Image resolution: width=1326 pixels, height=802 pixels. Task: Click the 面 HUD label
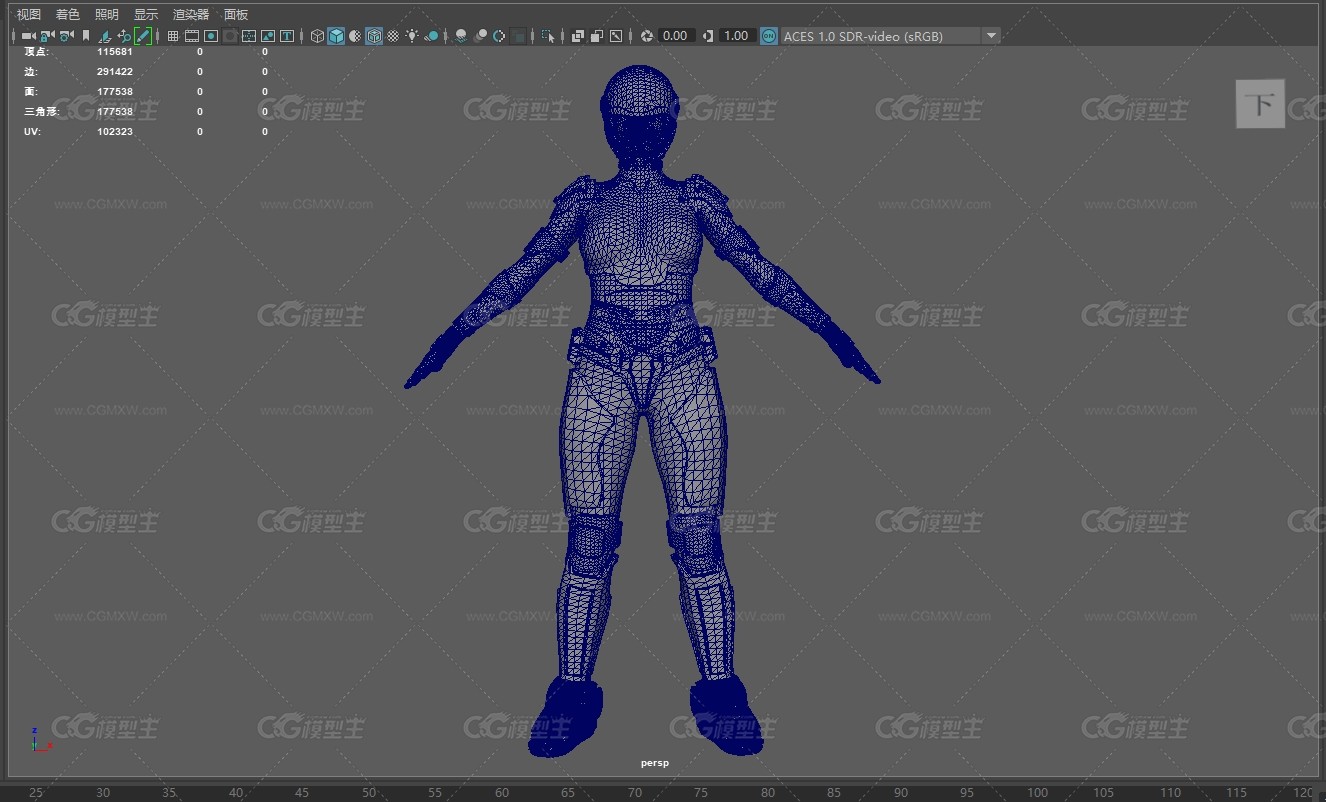(30, 91)
